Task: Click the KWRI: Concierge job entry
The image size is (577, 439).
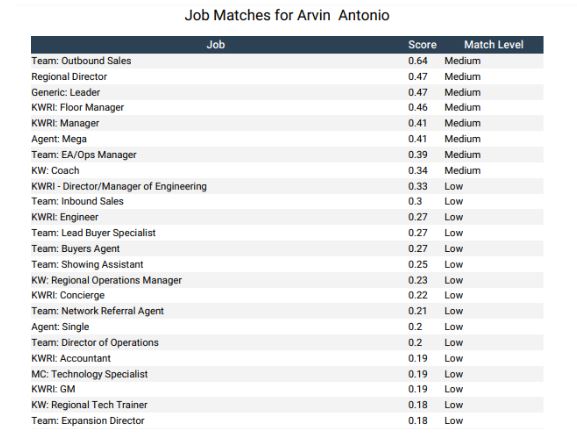Action: (68, 295)
